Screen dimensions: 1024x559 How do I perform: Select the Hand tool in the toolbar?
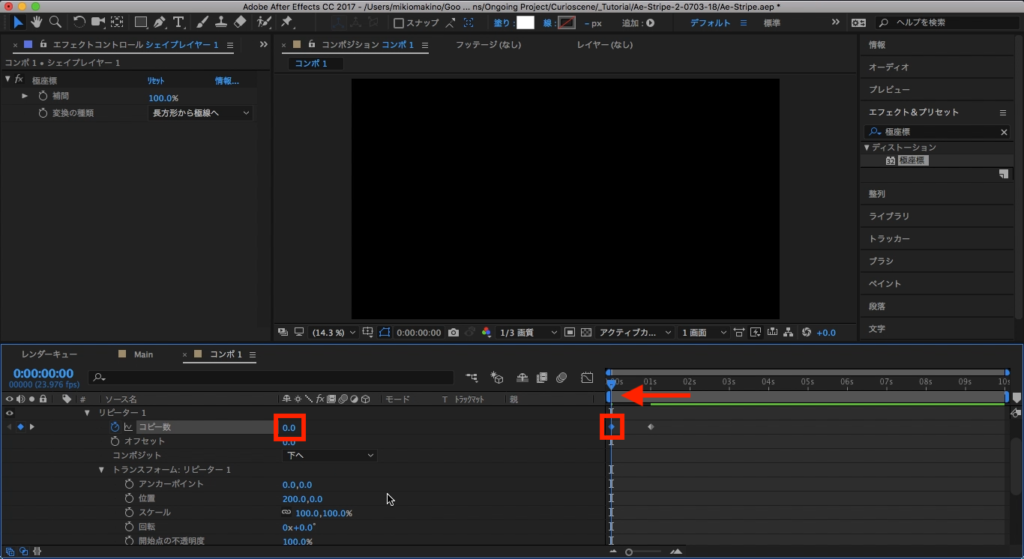click(37, 22)
